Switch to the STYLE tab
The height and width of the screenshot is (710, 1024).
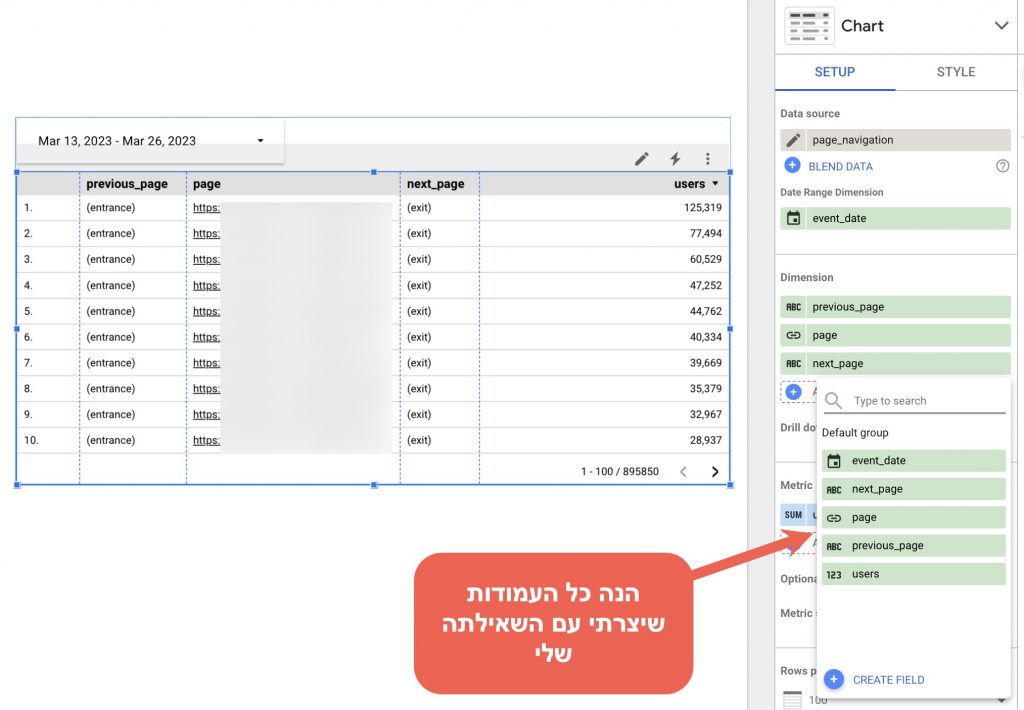click(955, 72)
